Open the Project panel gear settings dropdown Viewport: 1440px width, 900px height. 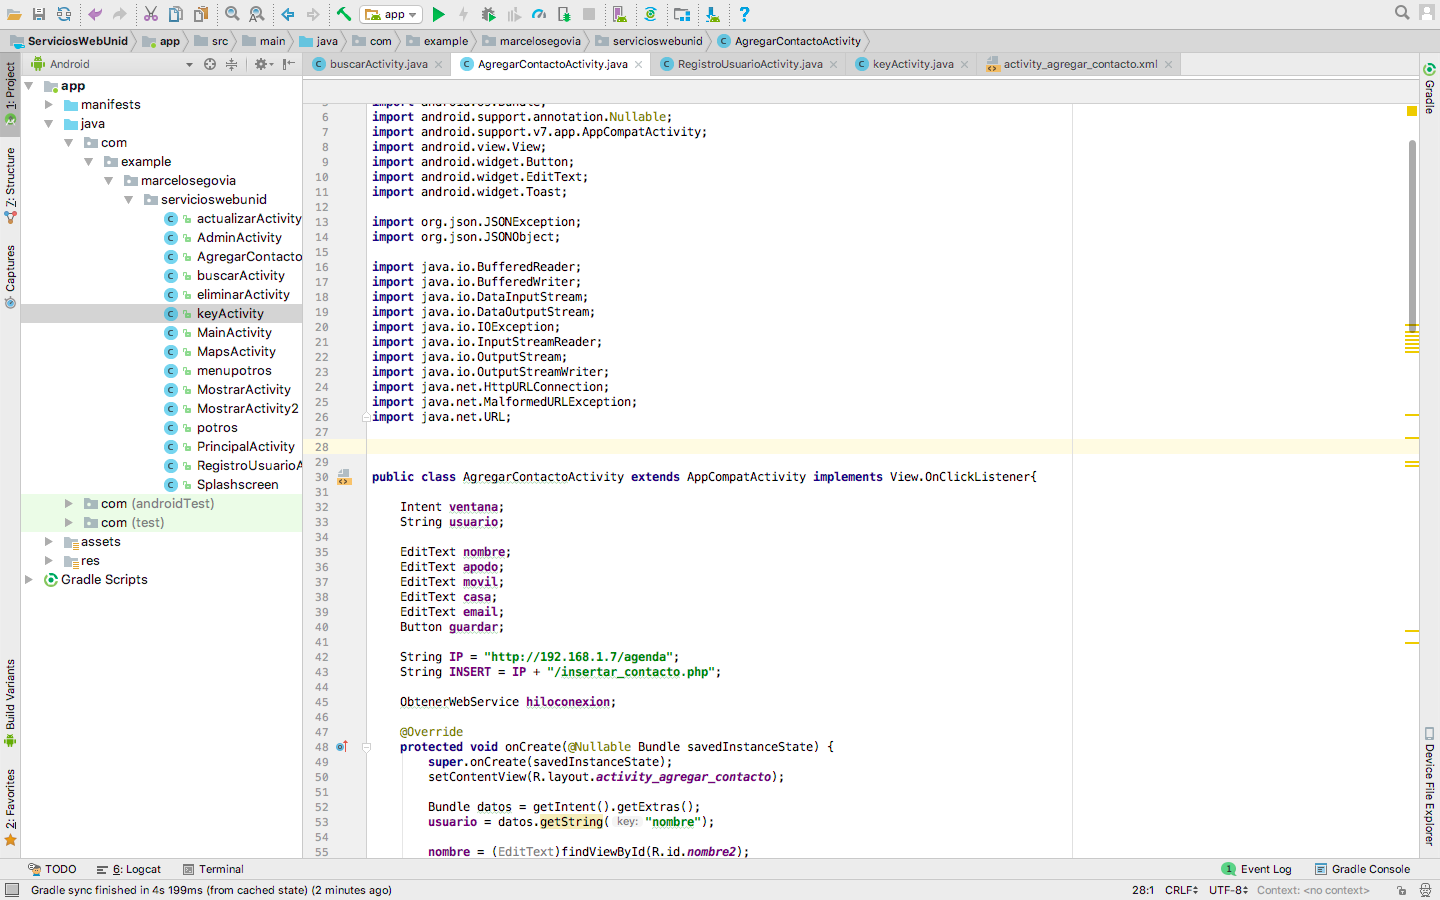tap(263, 64)
